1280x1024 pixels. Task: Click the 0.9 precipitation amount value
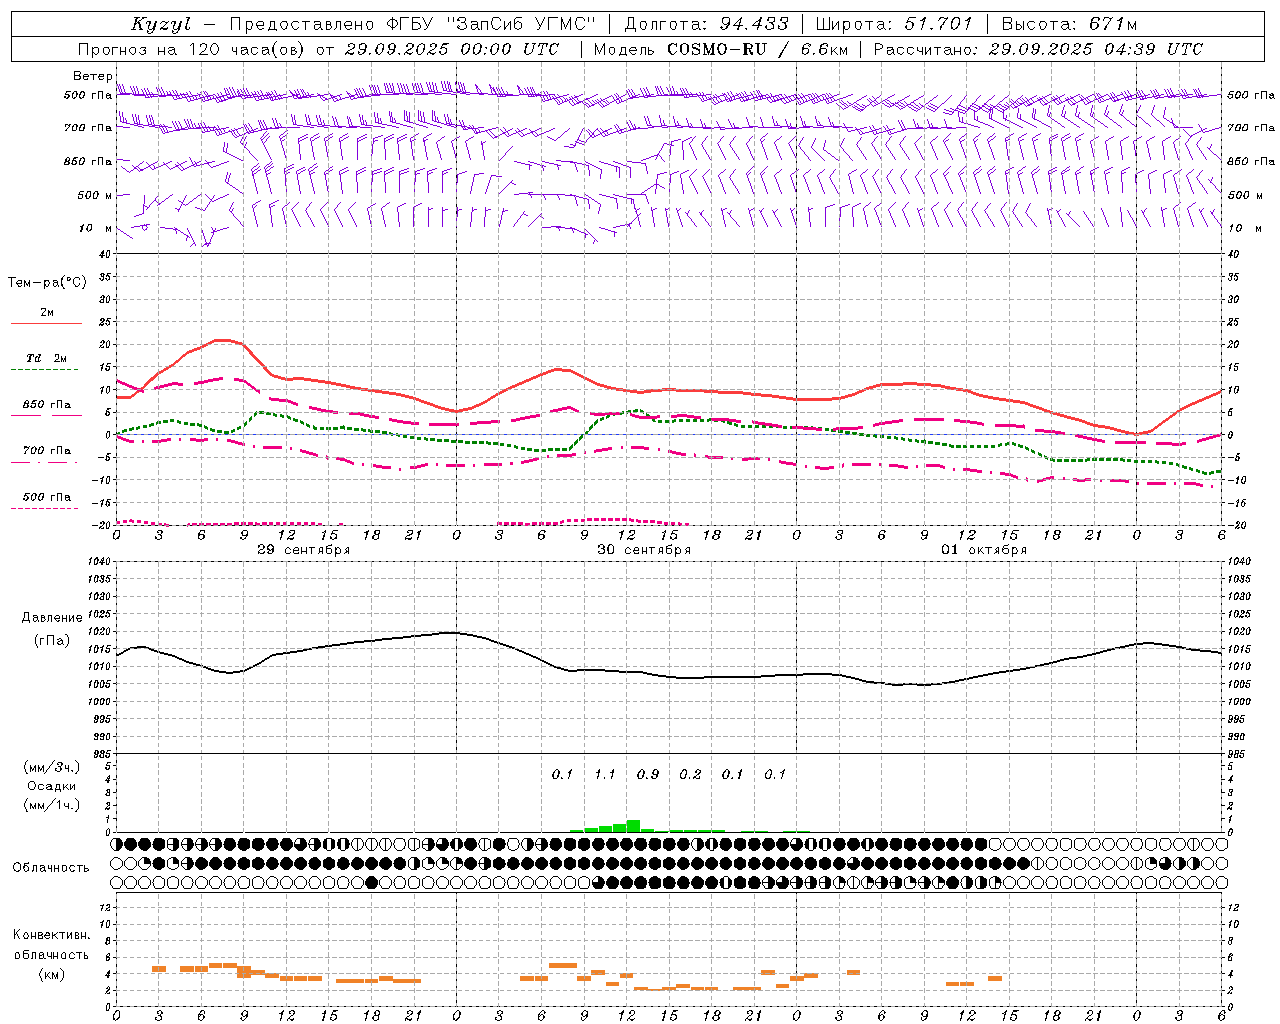pos(648,774)
